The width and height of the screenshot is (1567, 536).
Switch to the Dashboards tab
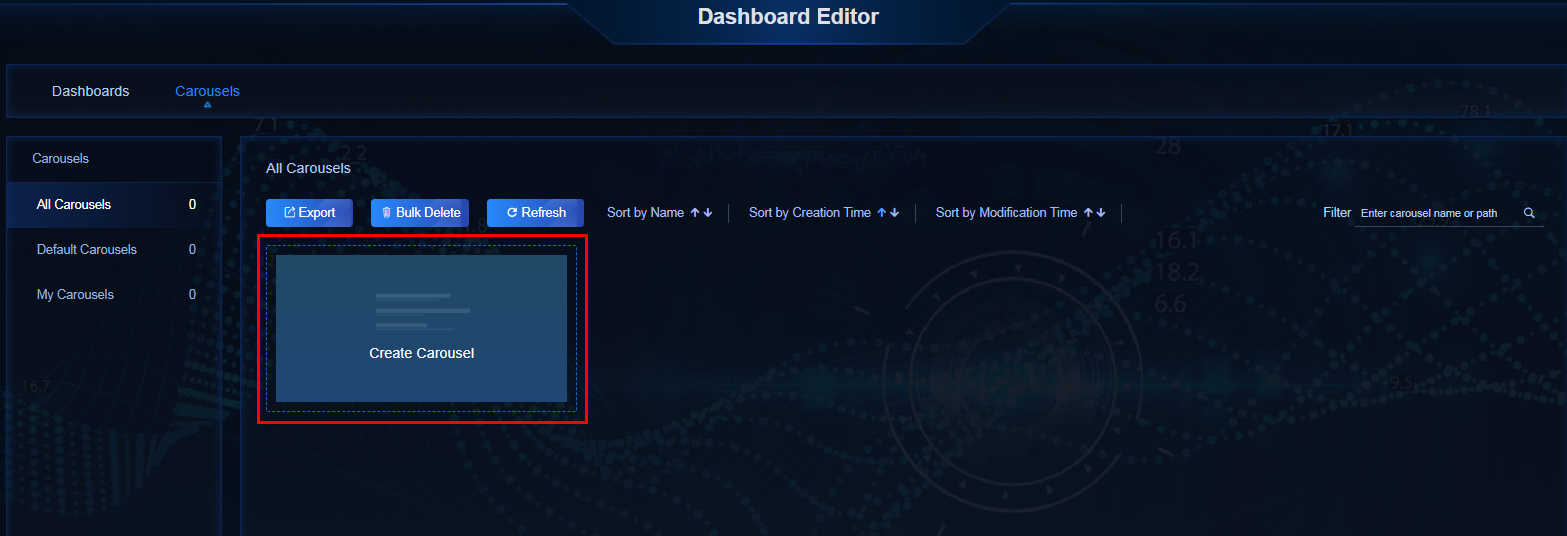tap(90, 91)
